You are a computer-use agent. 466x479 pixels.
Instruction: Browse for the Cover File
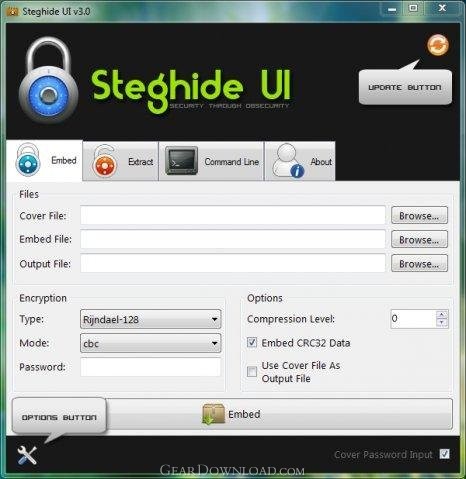[419, 215]
